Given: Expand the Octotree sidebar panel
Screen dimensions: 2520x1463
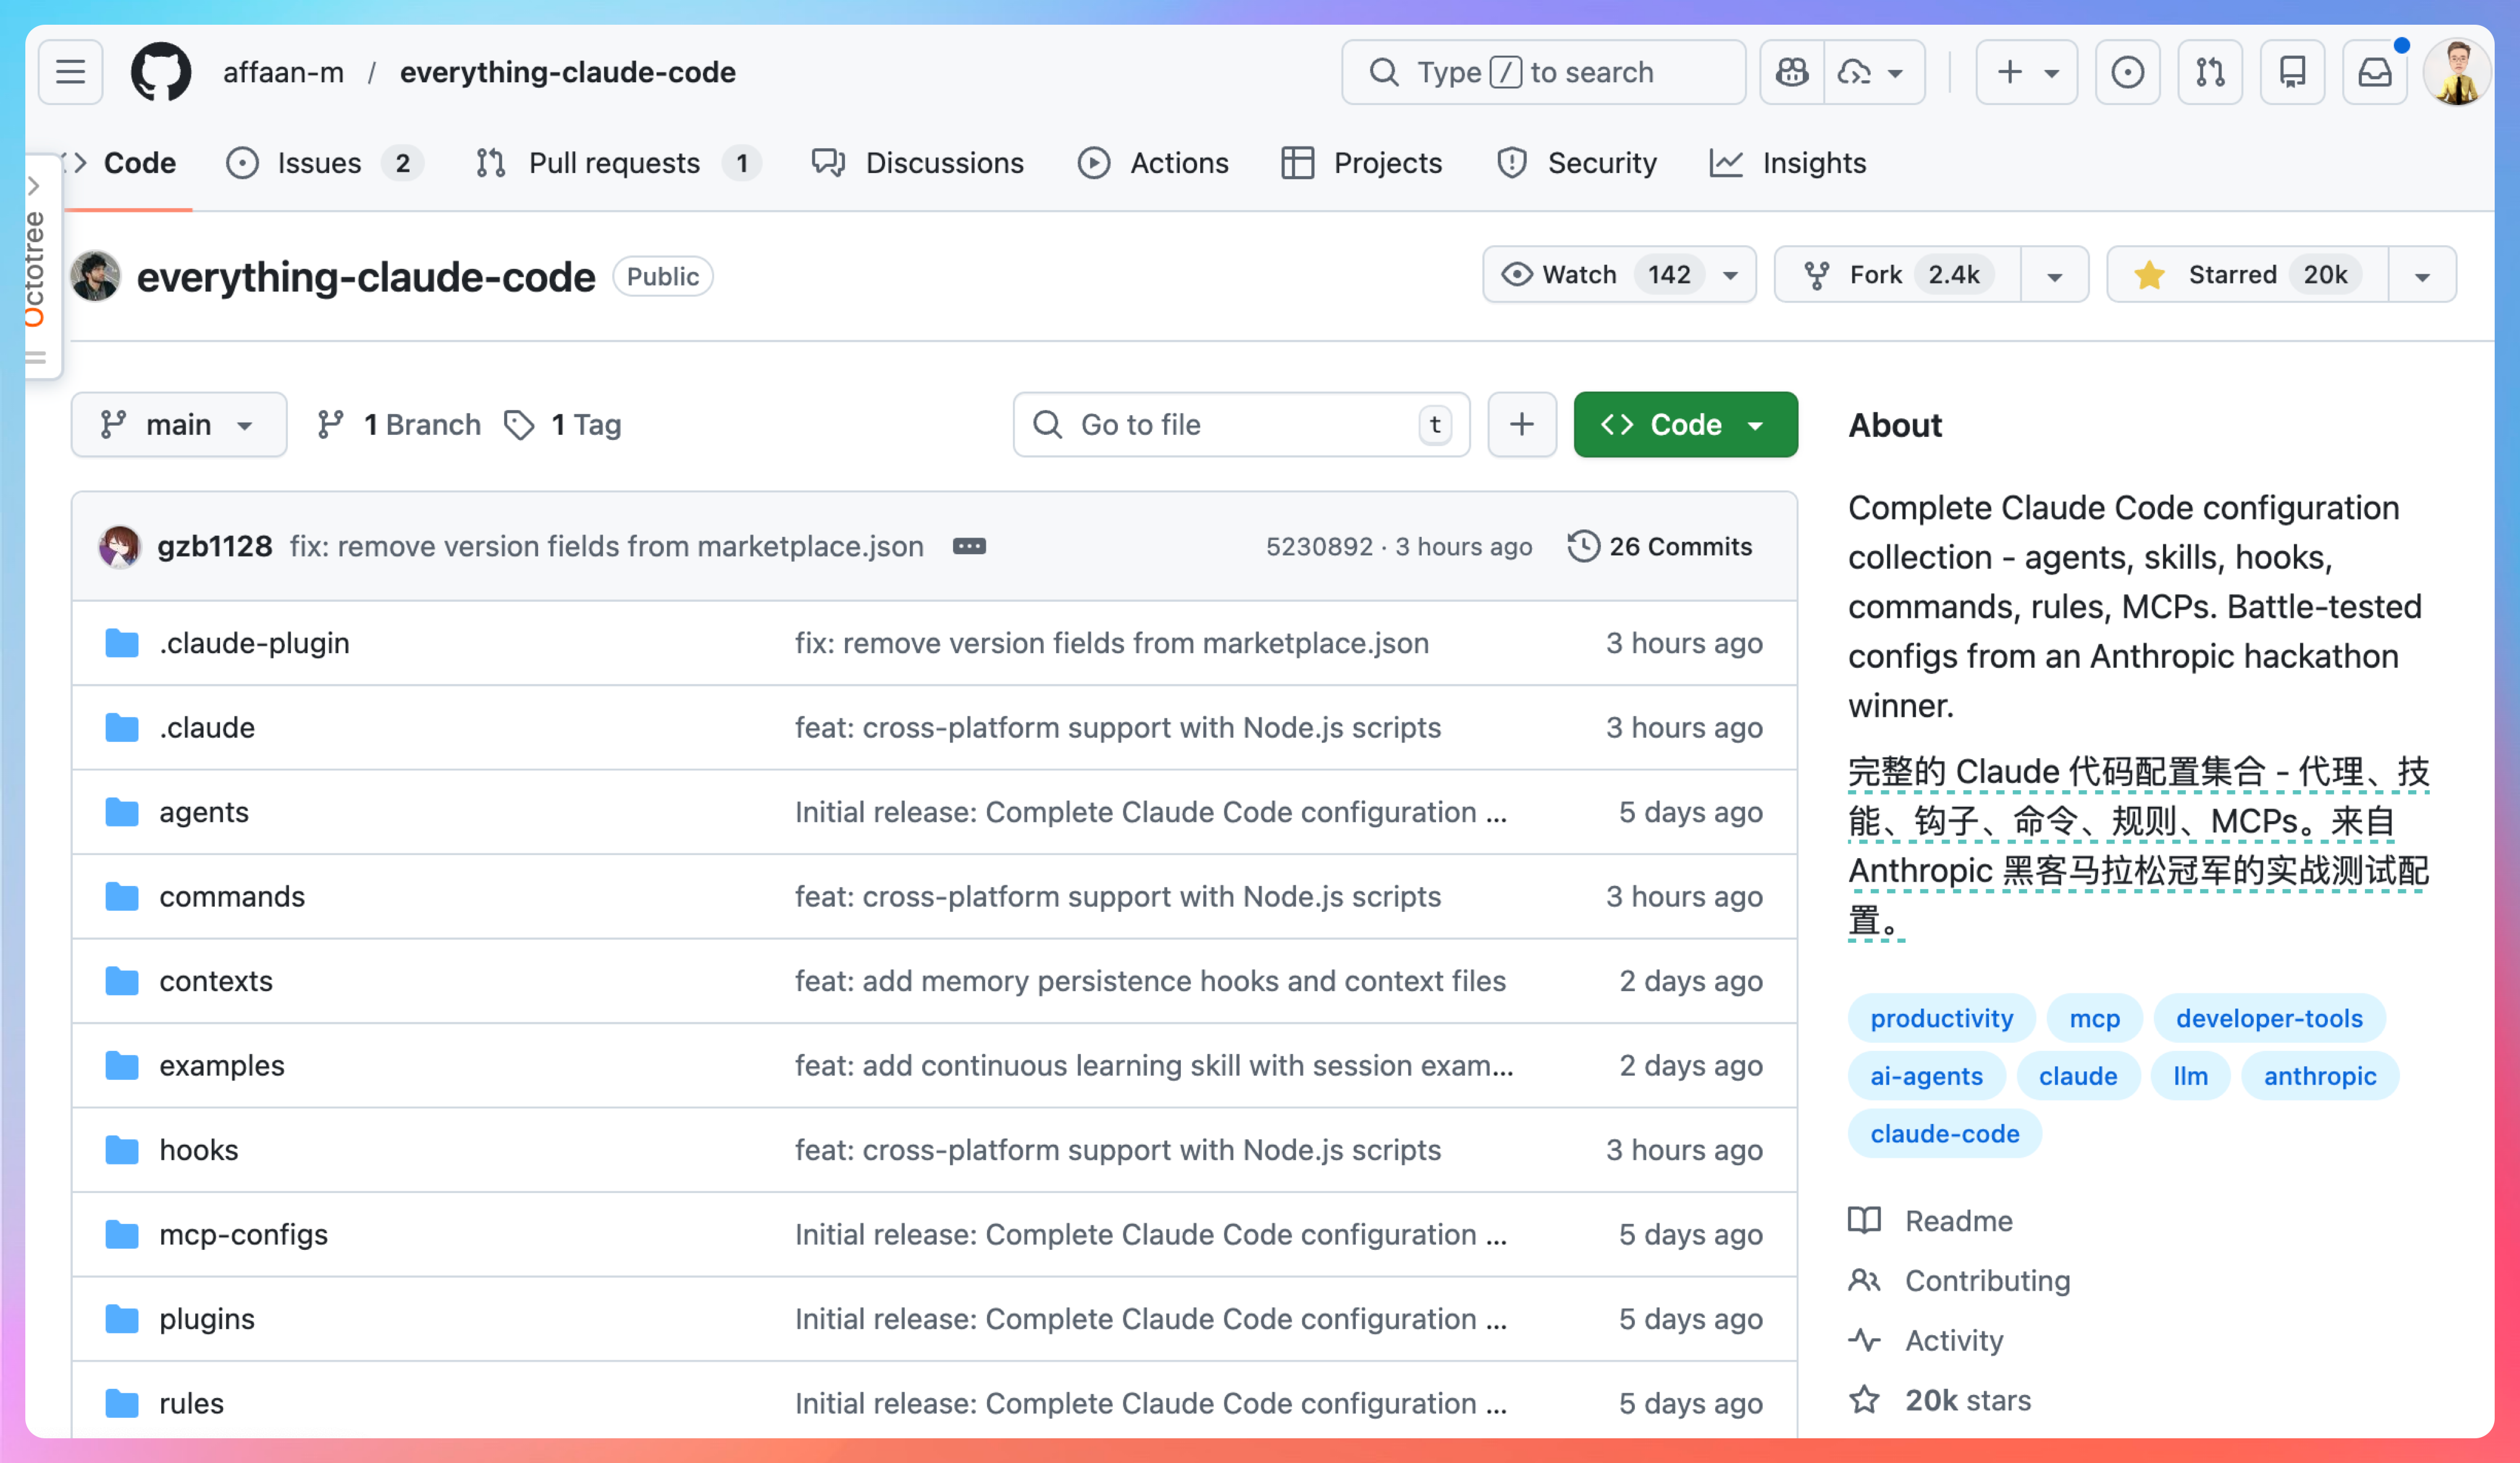Looking at the screenshot, I should [34, 186].
